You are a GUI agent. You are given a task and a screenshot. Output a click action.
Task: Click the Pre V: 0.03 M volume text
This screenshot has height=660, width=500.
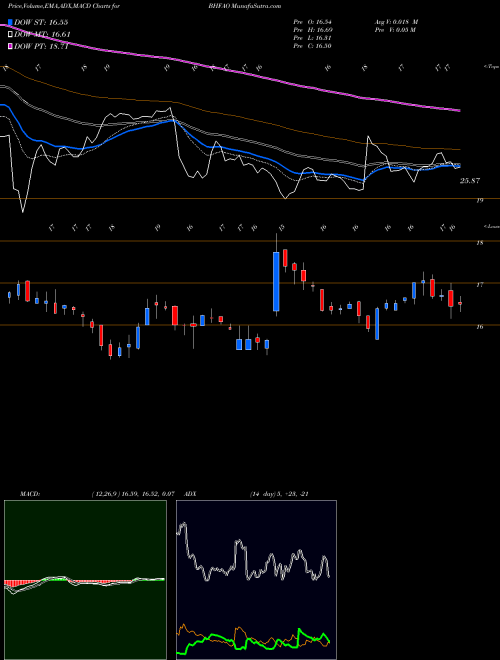(x=394, y=30)
